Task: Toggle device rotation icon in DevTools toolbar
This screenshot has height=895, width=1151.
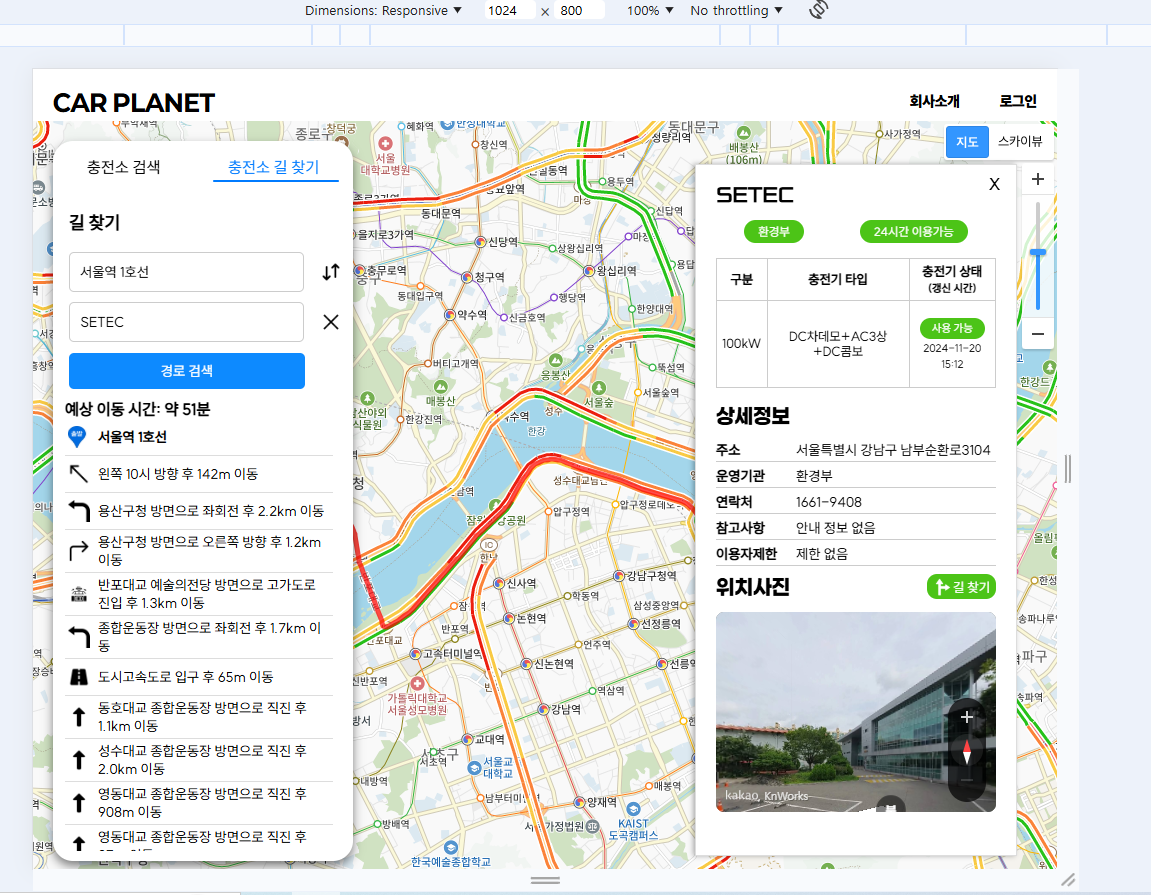Action: tap(818, 10)
